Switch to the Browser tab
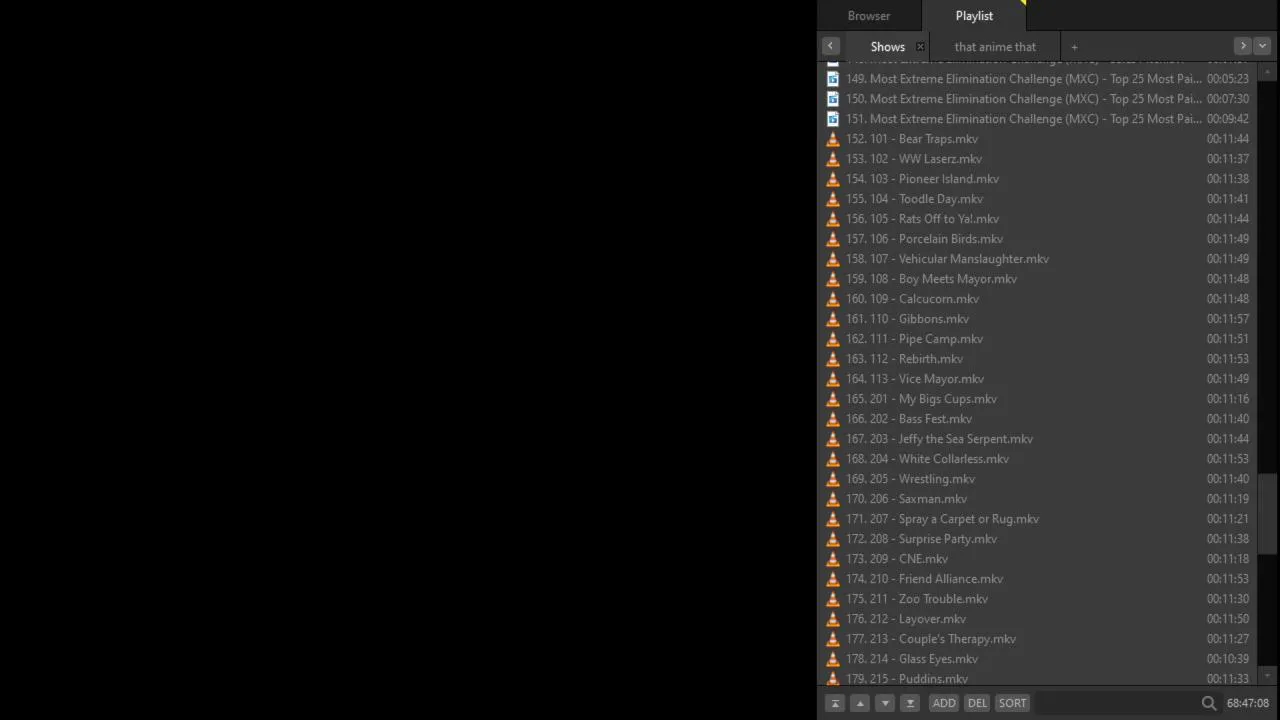Viewport: 1280px width, 720px height. (x=869, y=16)
